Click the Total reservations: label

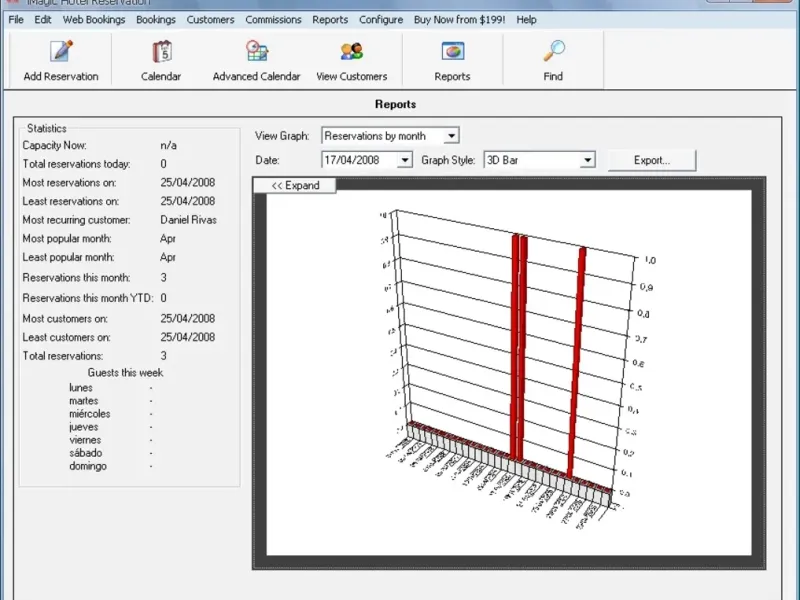click(62, 356)
